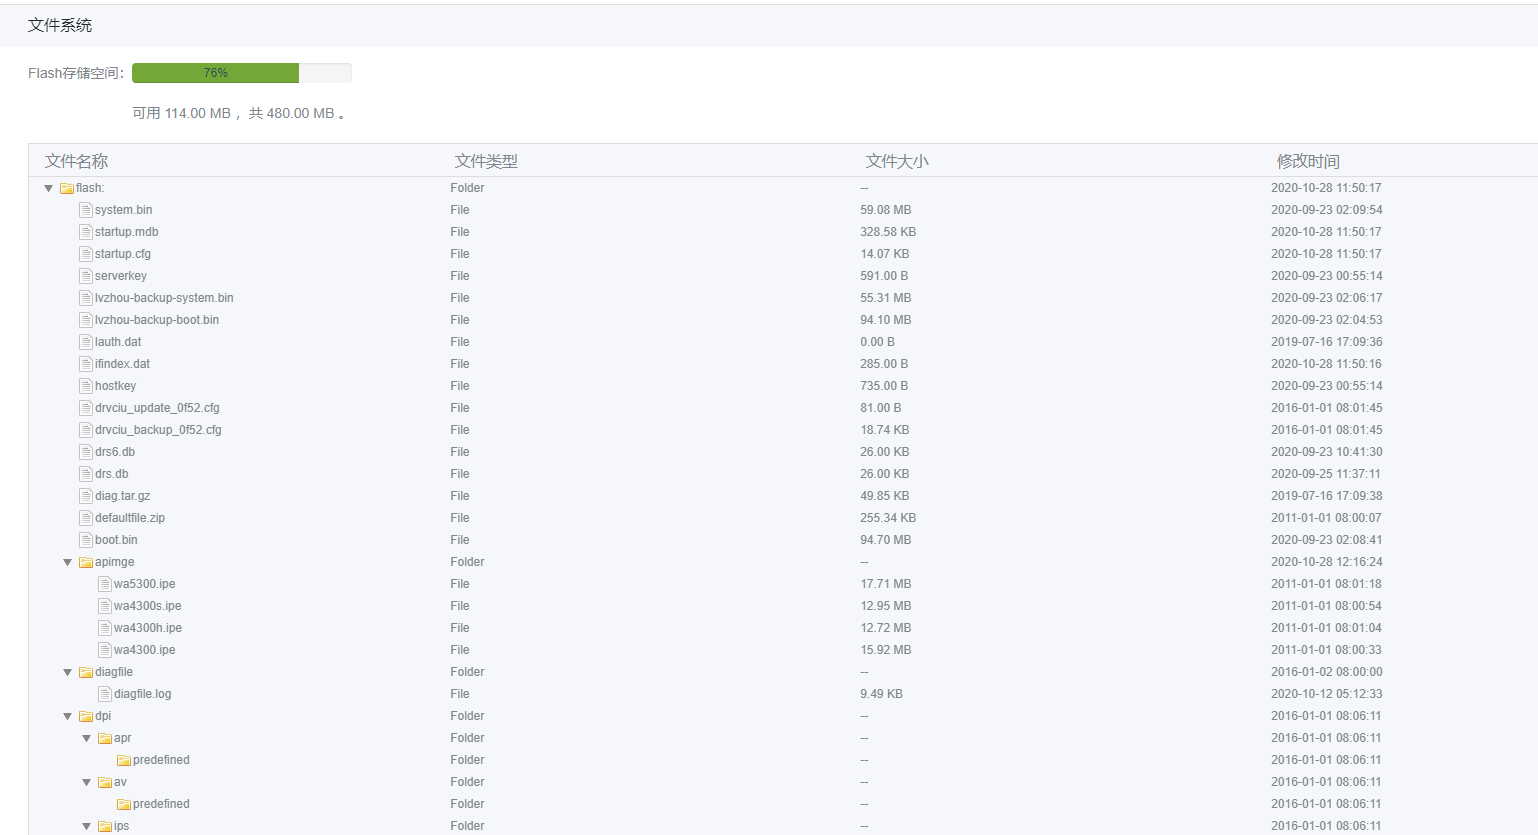Image resolution: width=1538 pixels, height=835 pixels.
Task: Select the boot.bin file icon
Action: (86, 540)
